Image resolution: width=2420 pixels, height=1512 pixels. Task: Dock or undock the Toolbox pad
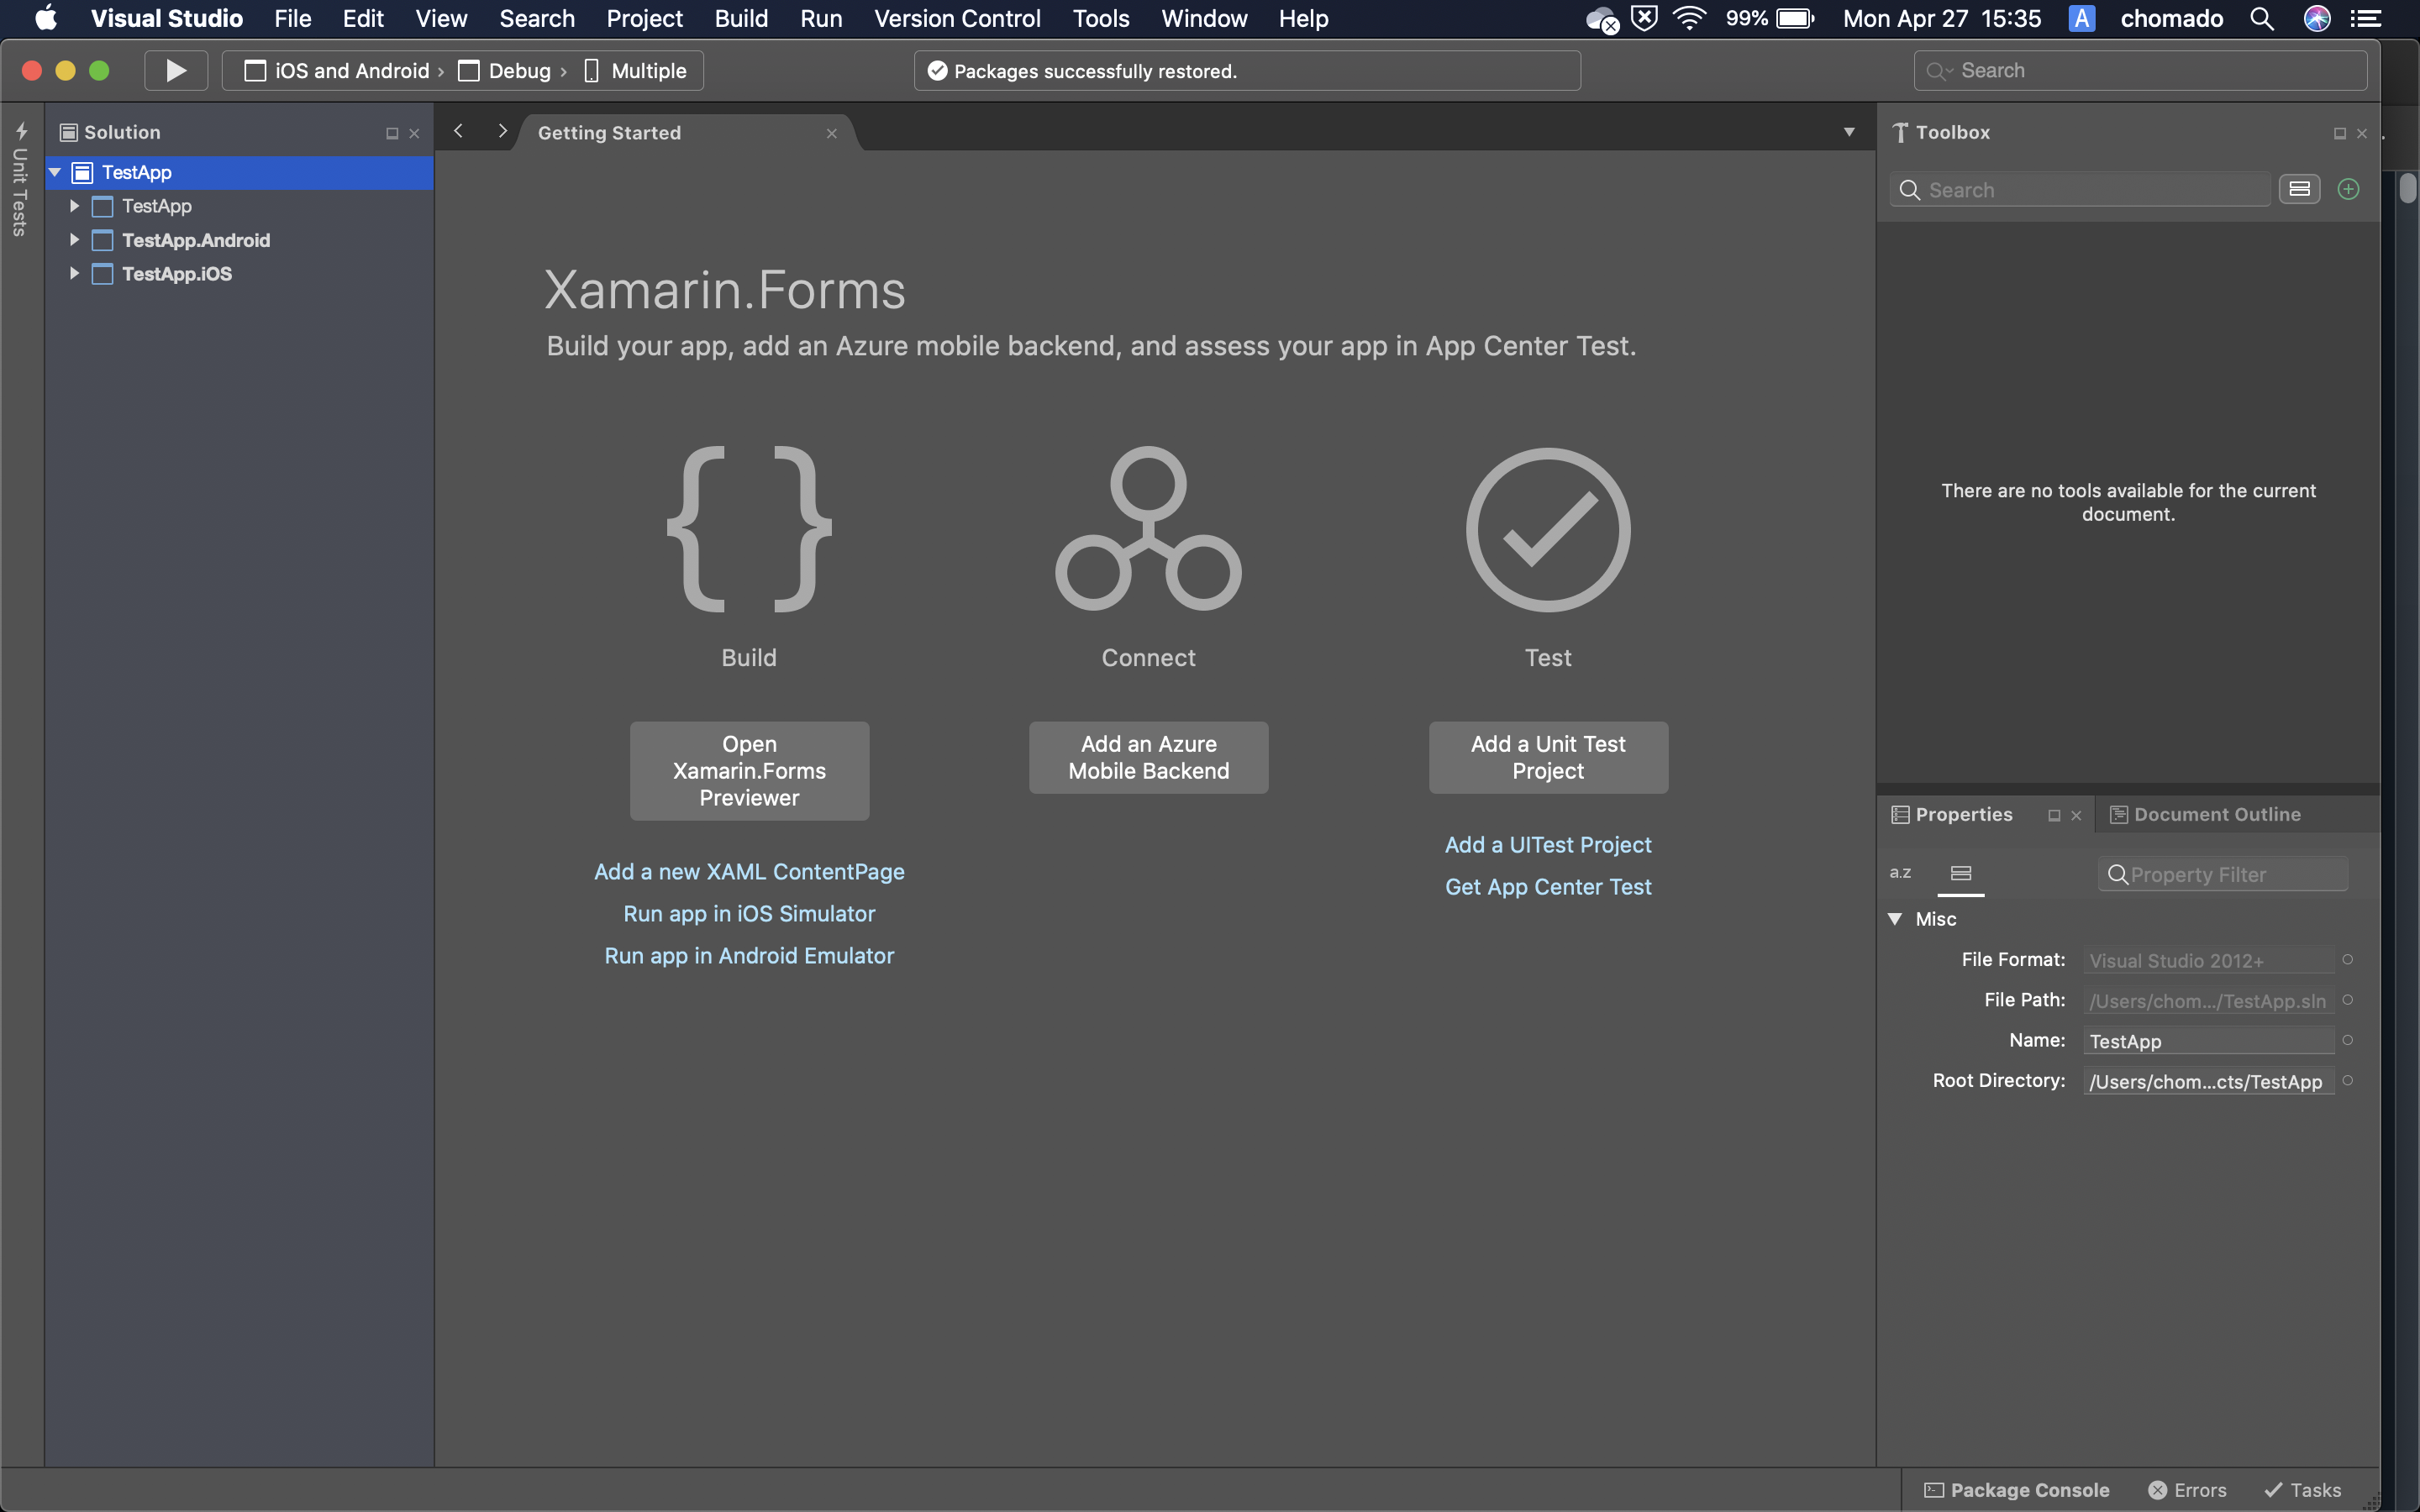pos(2339,133)
